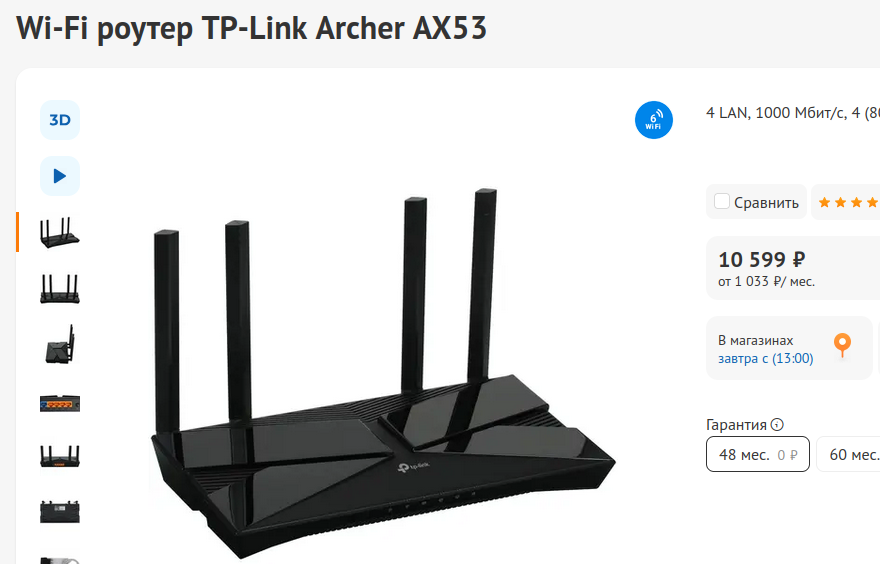Viewport: 880px width, 564px height.
Task: View the rear ports thumbnail with orange connectors
Action: coord(60,403)
